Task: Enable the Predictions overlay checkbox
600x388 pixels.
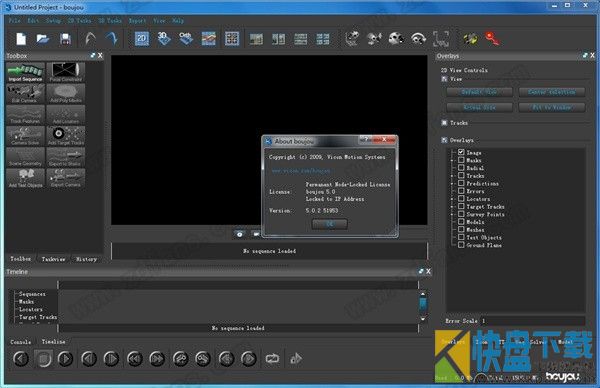Action: [x=461, y=183]
